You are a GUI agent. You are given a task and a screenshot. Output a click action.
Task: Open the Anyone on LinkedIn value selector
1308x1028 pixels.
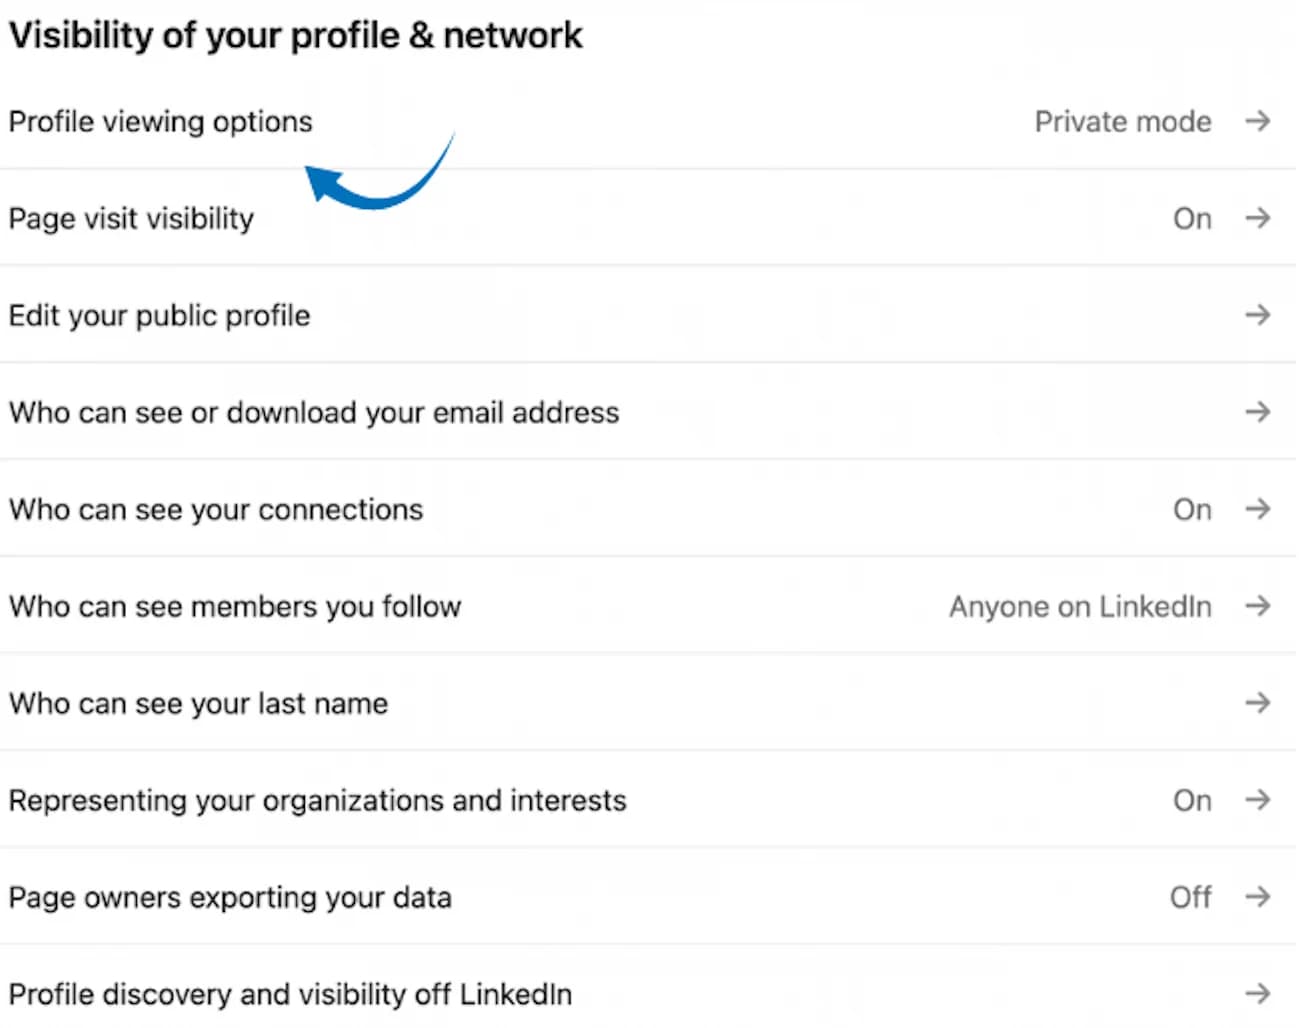click(1080, 606)
